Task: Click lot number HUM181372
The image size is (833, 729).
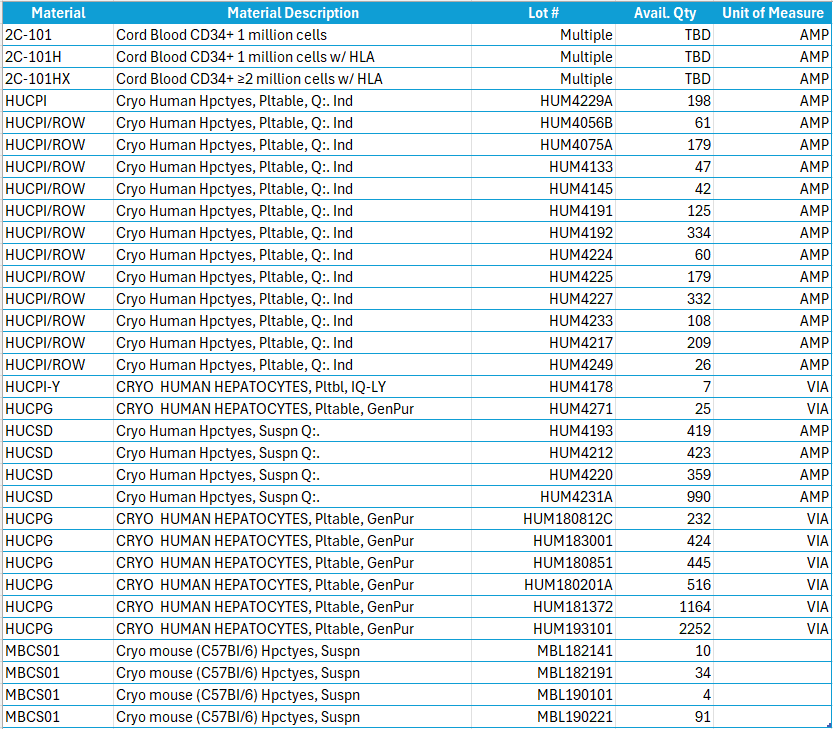Action: click(573, 607)
